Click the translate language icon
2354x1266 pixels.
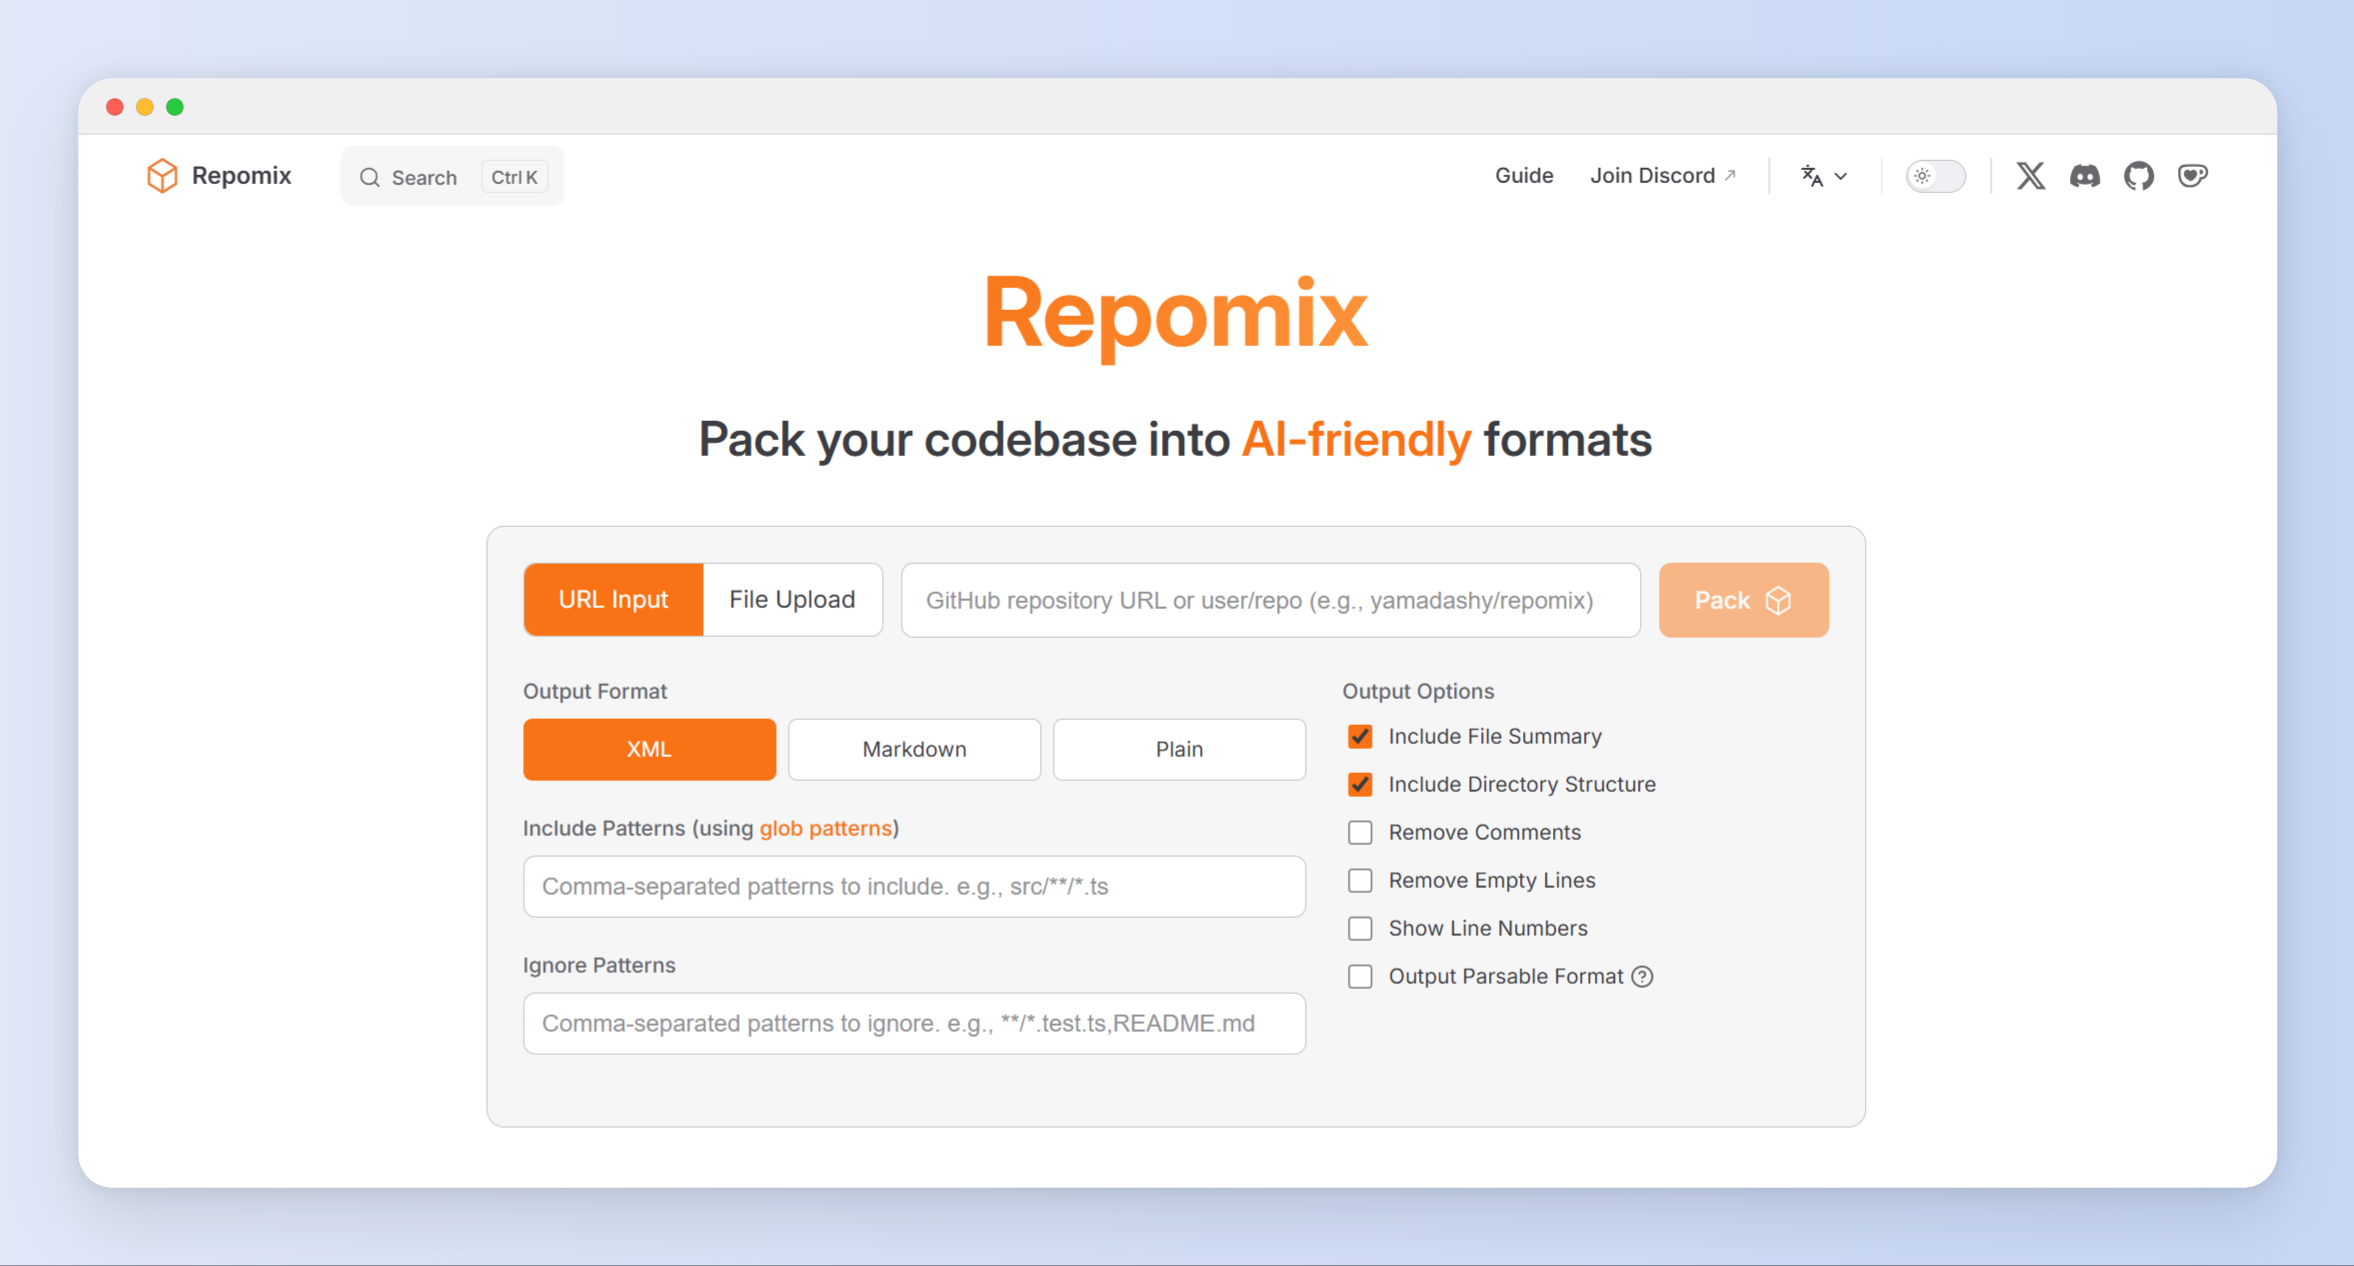[1811, 176]
